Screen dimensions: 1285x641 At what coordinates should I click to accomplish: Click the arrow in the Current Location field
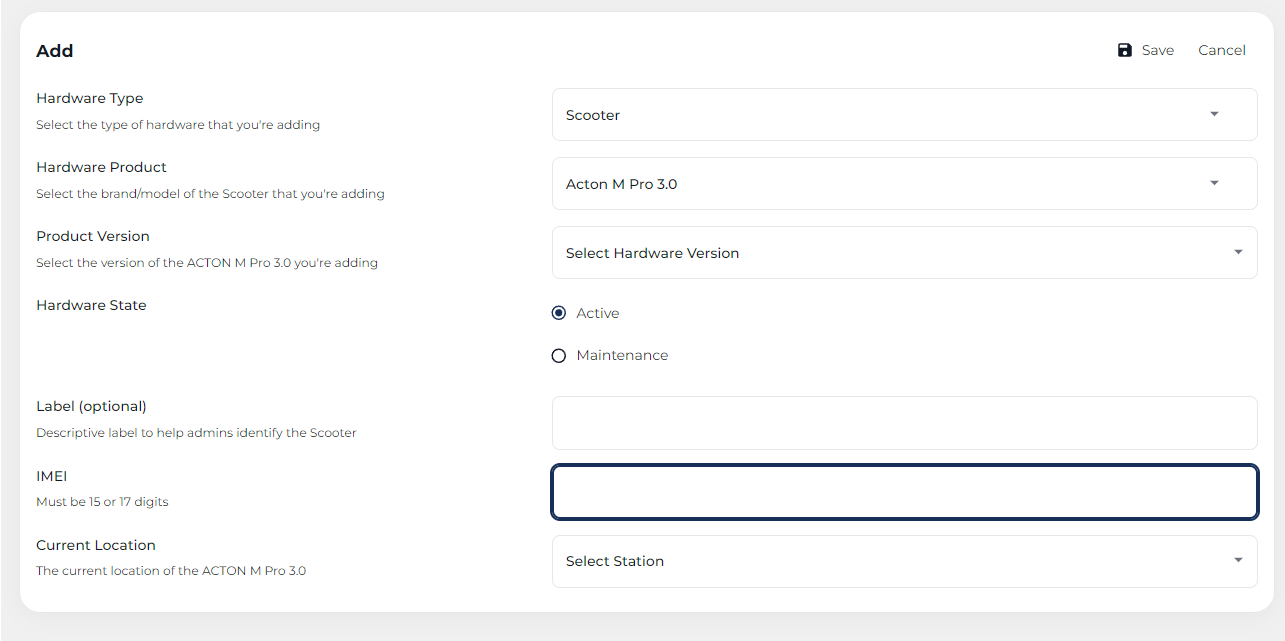(x=1238, y=561)
